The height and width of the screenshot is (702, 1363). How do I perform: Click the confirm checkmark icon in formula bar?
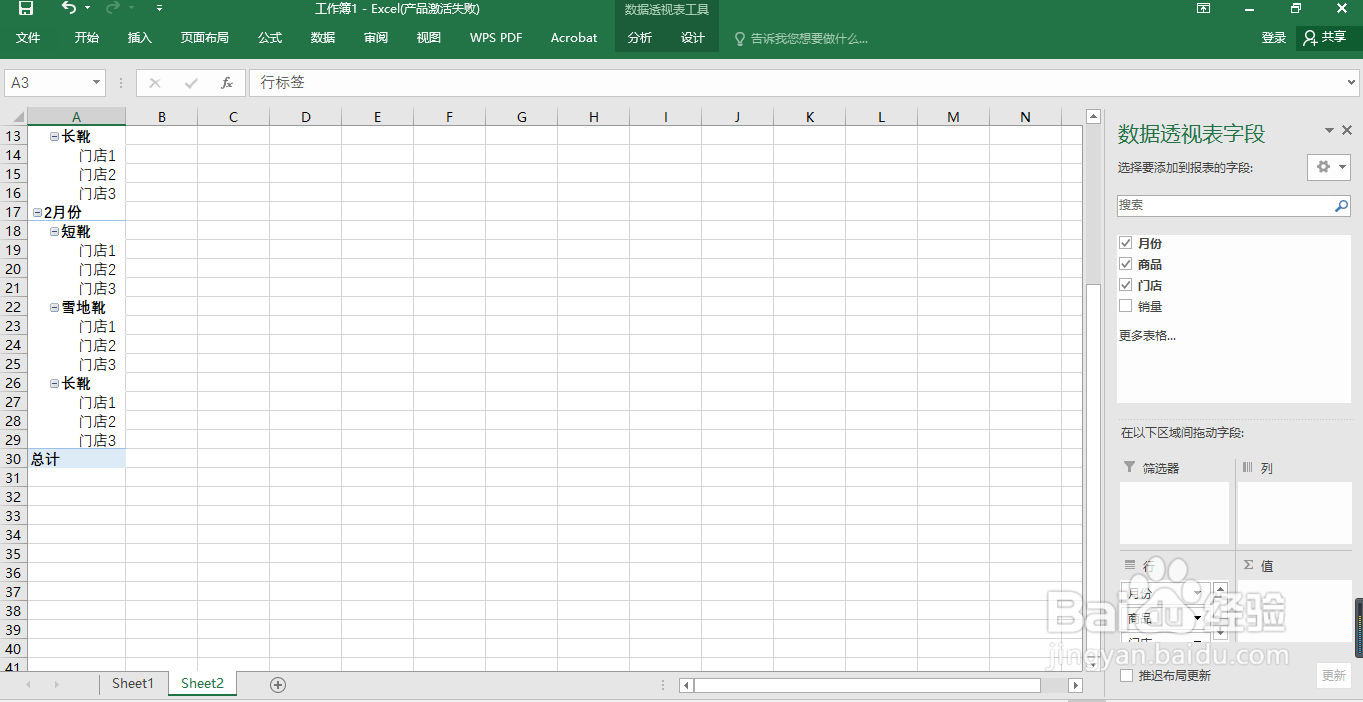point(191,83)
